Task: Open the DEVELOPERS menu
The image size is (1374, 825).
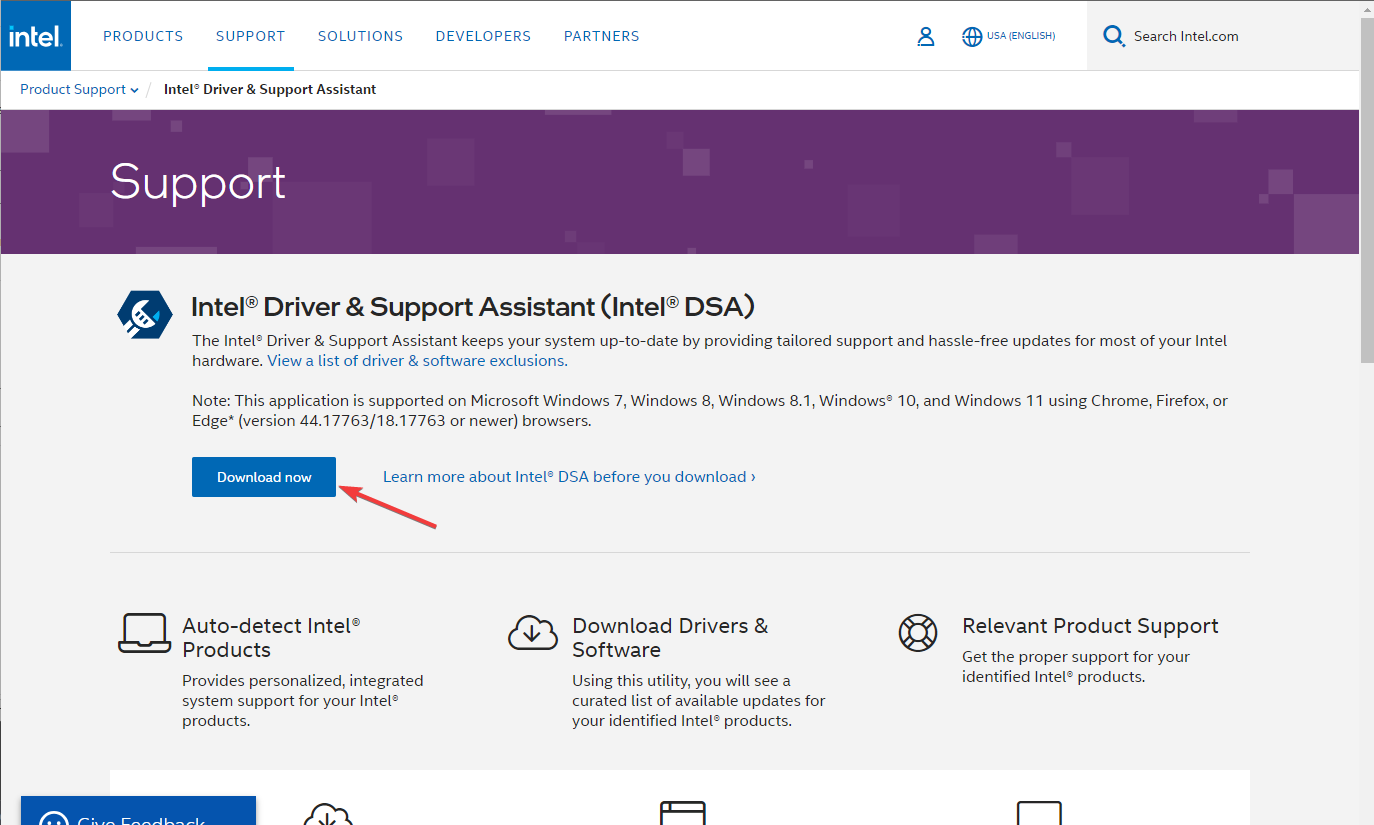Action: [483, 36]
